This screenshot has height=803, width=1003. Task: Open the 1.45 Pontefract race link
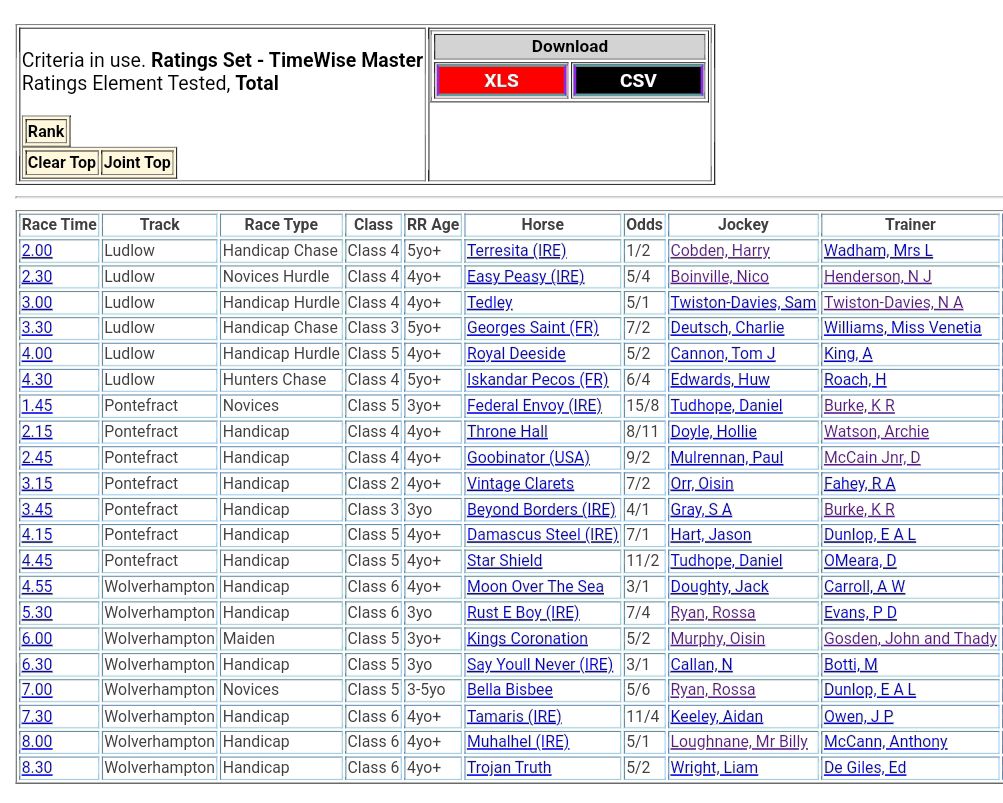coord(37,406)
